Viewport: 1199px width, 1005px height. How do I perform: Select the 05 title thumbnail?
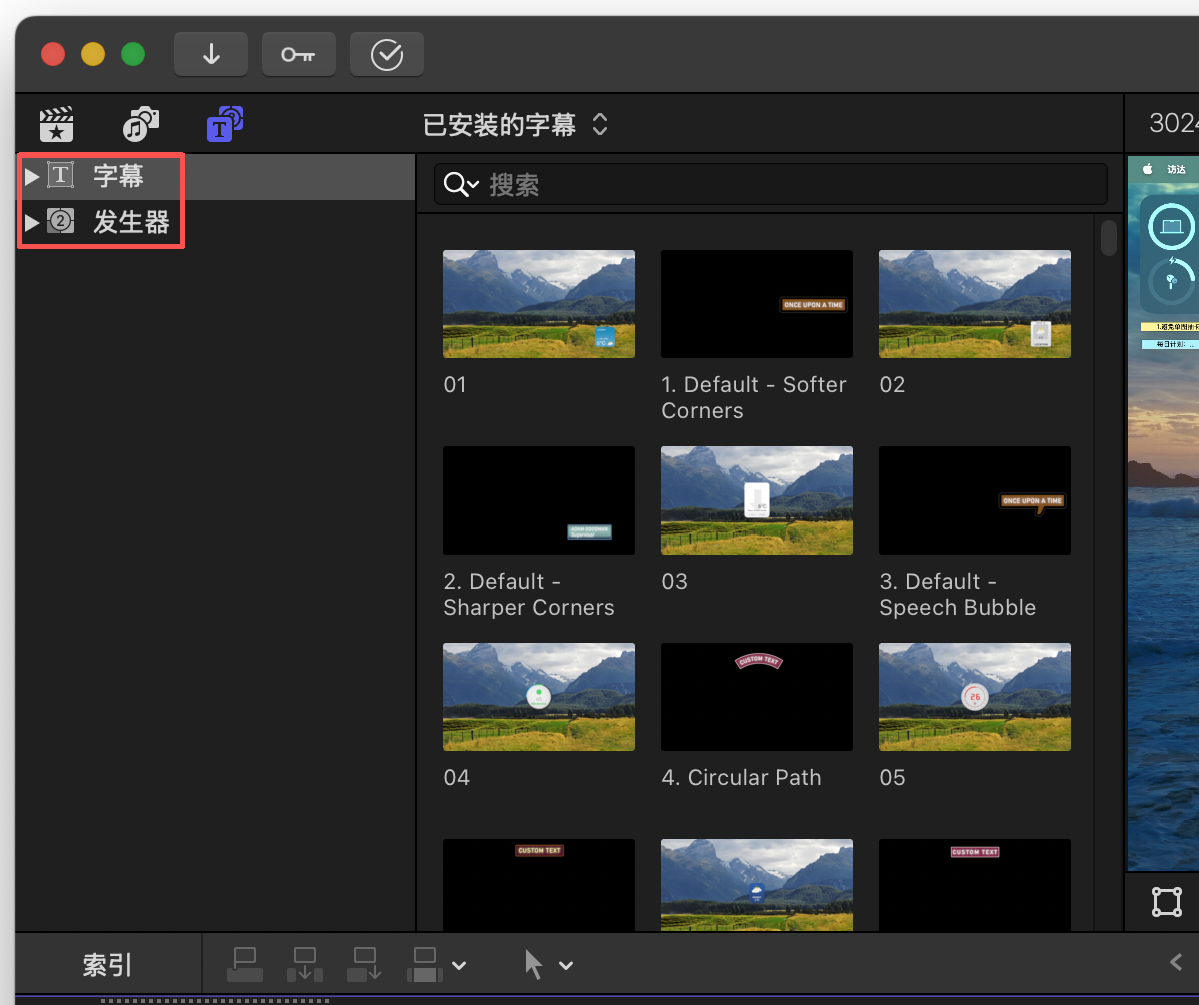pyautogui.click(x=975, y=697)
